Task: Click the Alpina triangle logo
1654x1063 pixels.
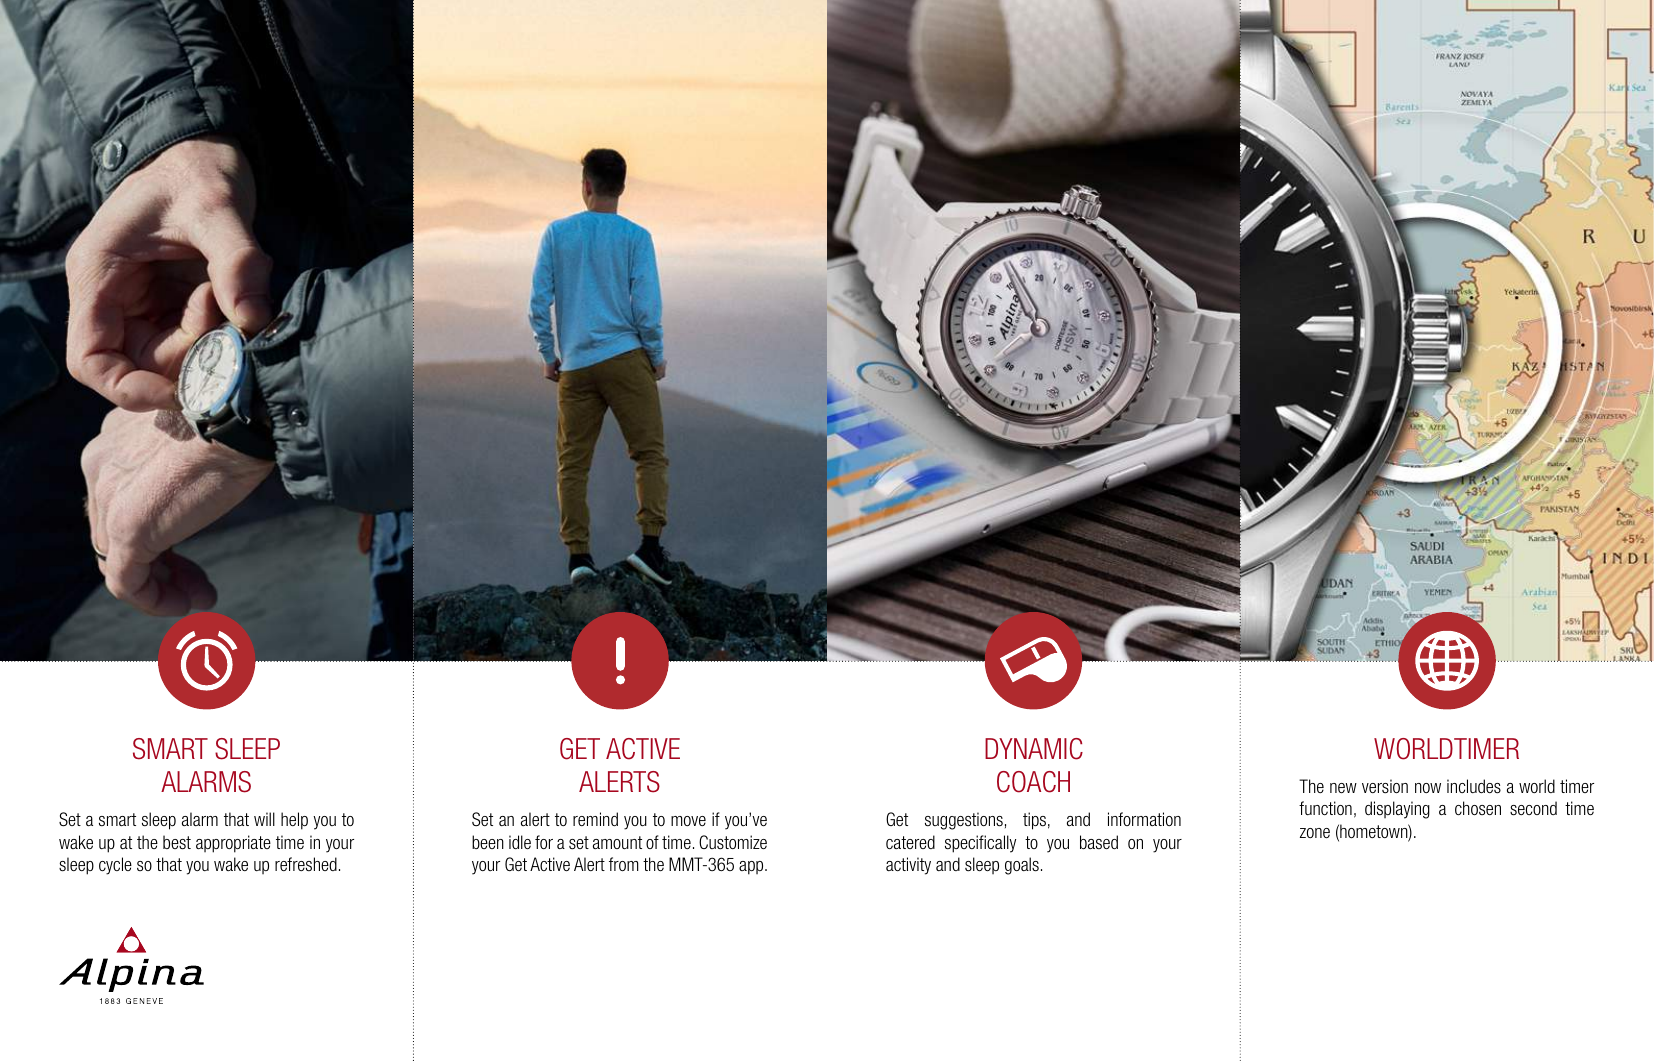Action: click(131, 940)
